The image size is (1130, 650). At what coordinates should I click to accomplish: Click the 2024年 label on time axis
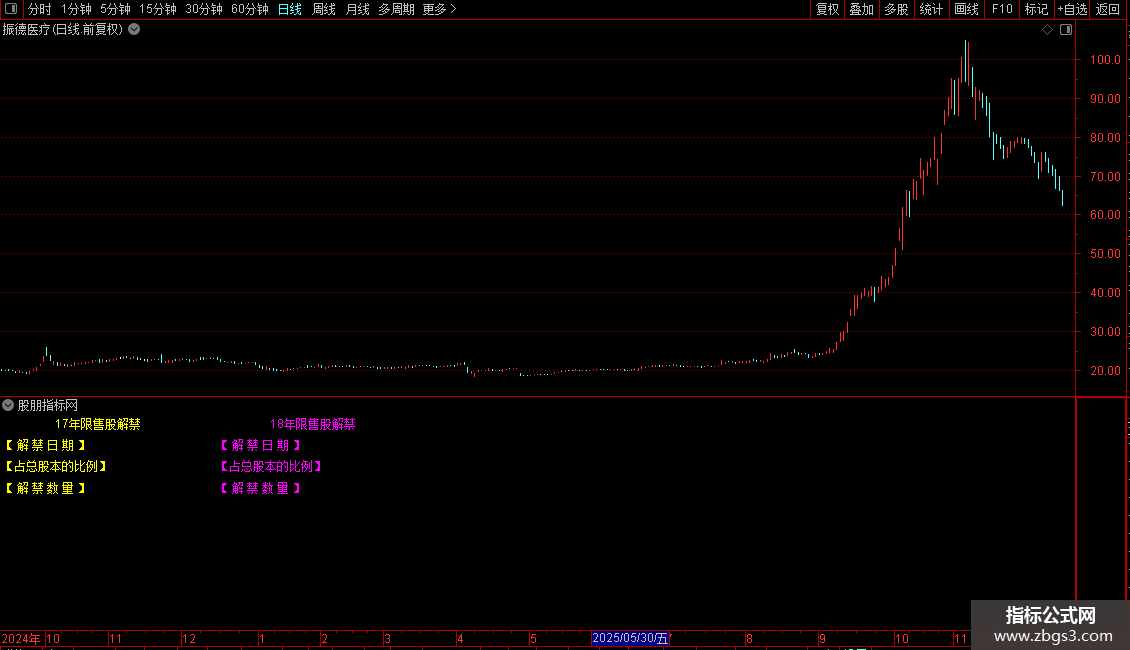[x=21, y=638]
